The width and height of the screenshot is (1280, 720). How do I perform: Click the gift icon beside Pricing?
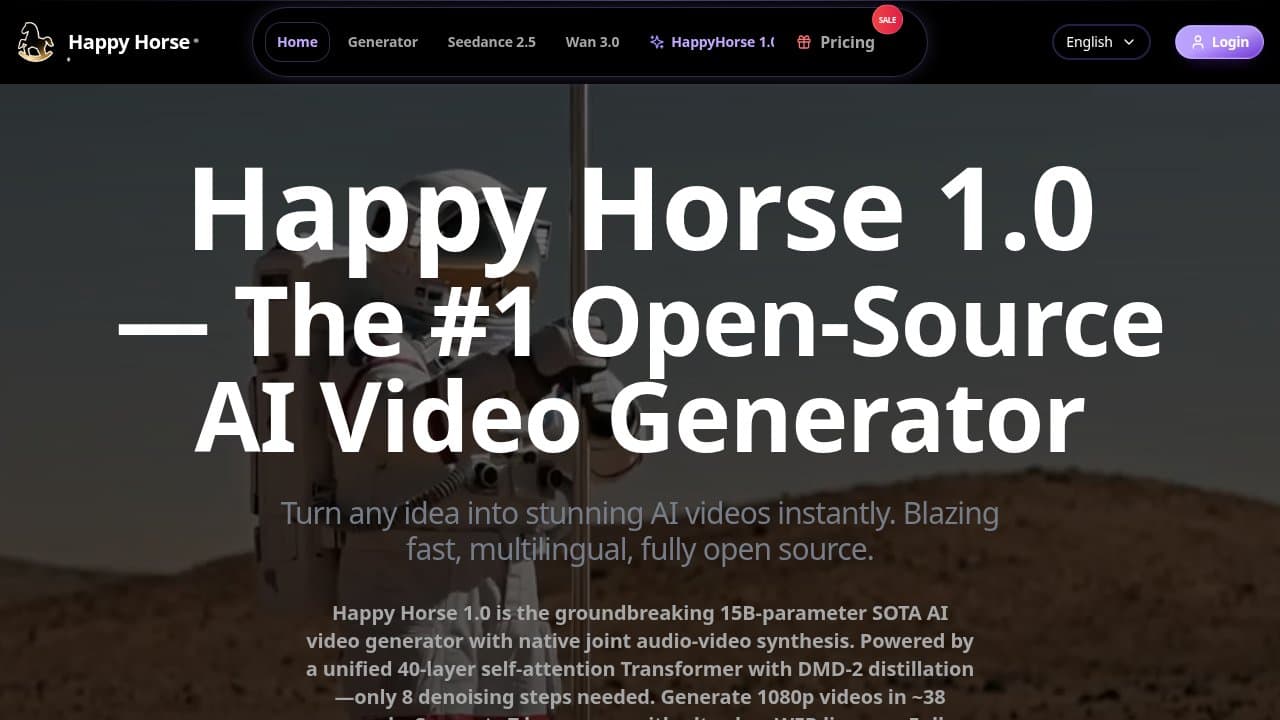click(804, 42)
